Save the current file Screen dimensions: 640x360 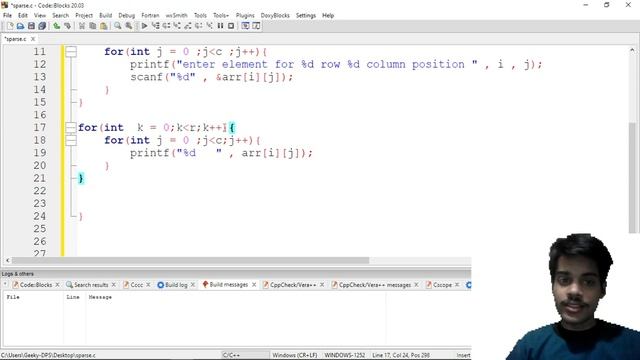pos(31,26)
